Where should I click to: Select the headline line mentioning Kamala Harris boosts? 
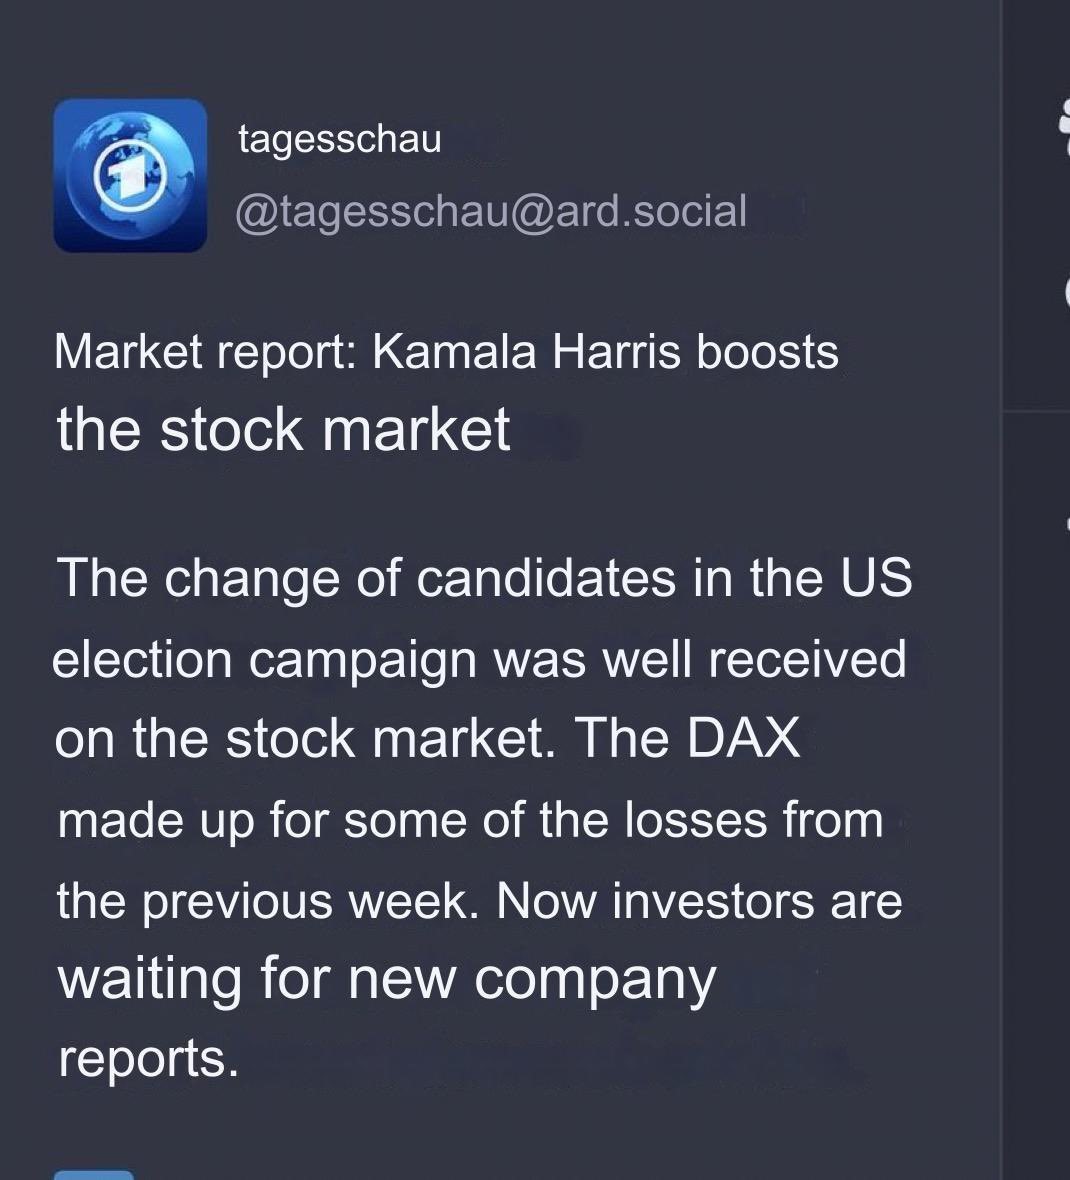point(446,351)
